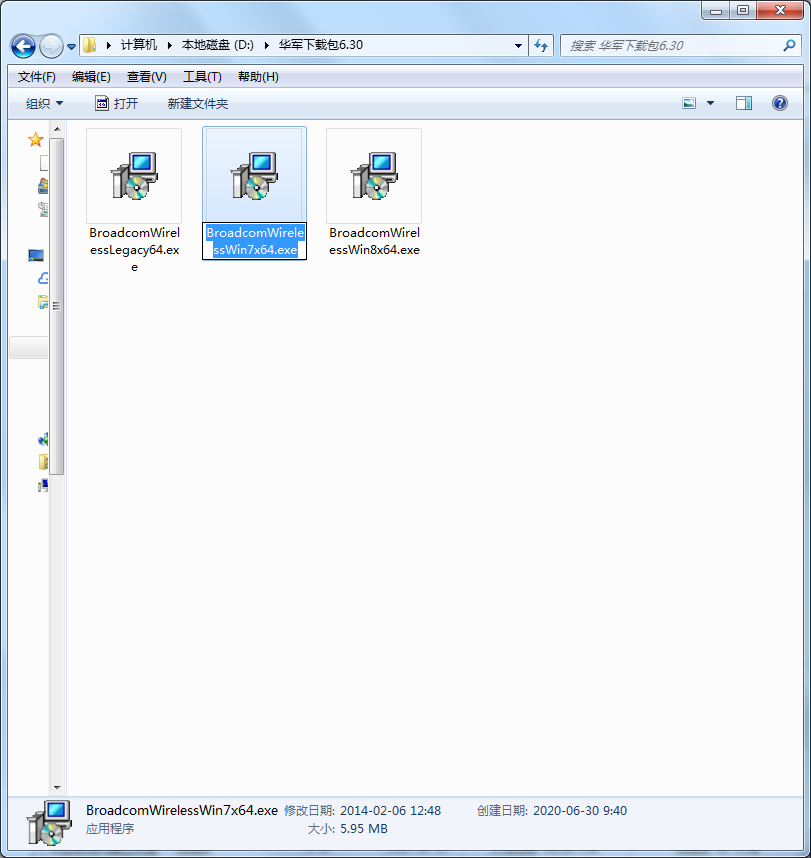Click the Favorites star in sidebar

[36, 140]
